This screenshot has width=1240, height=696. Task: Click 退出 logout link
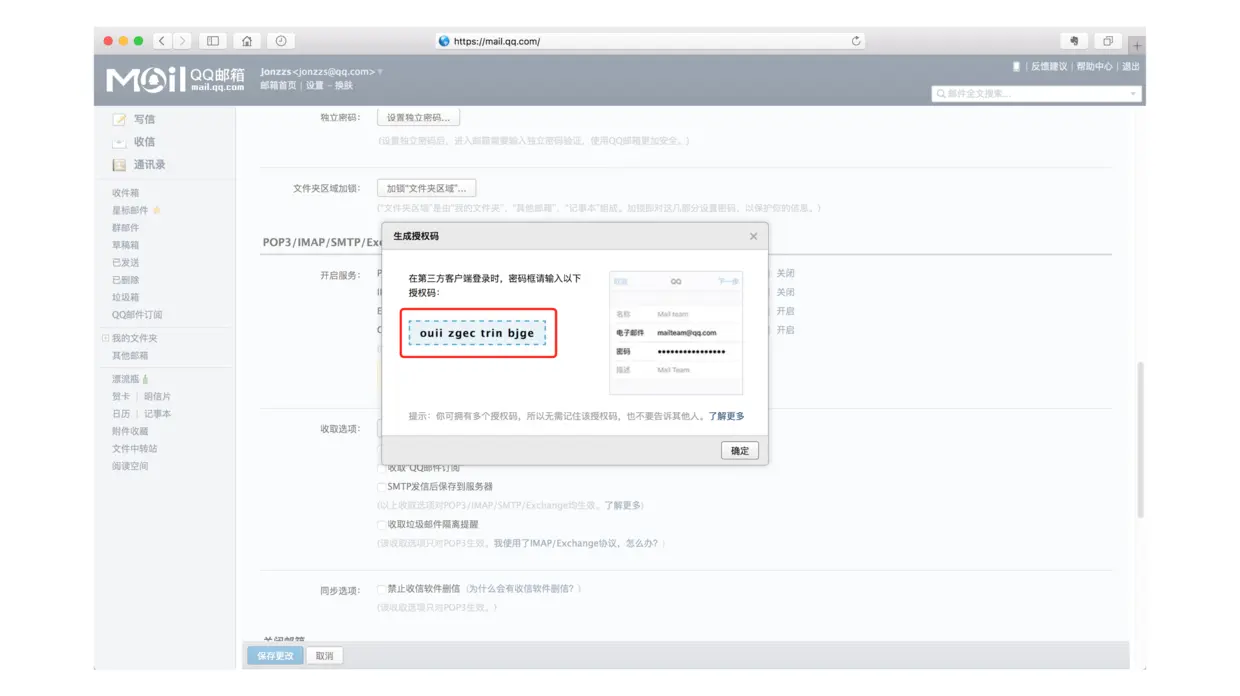click(1131, 67)
